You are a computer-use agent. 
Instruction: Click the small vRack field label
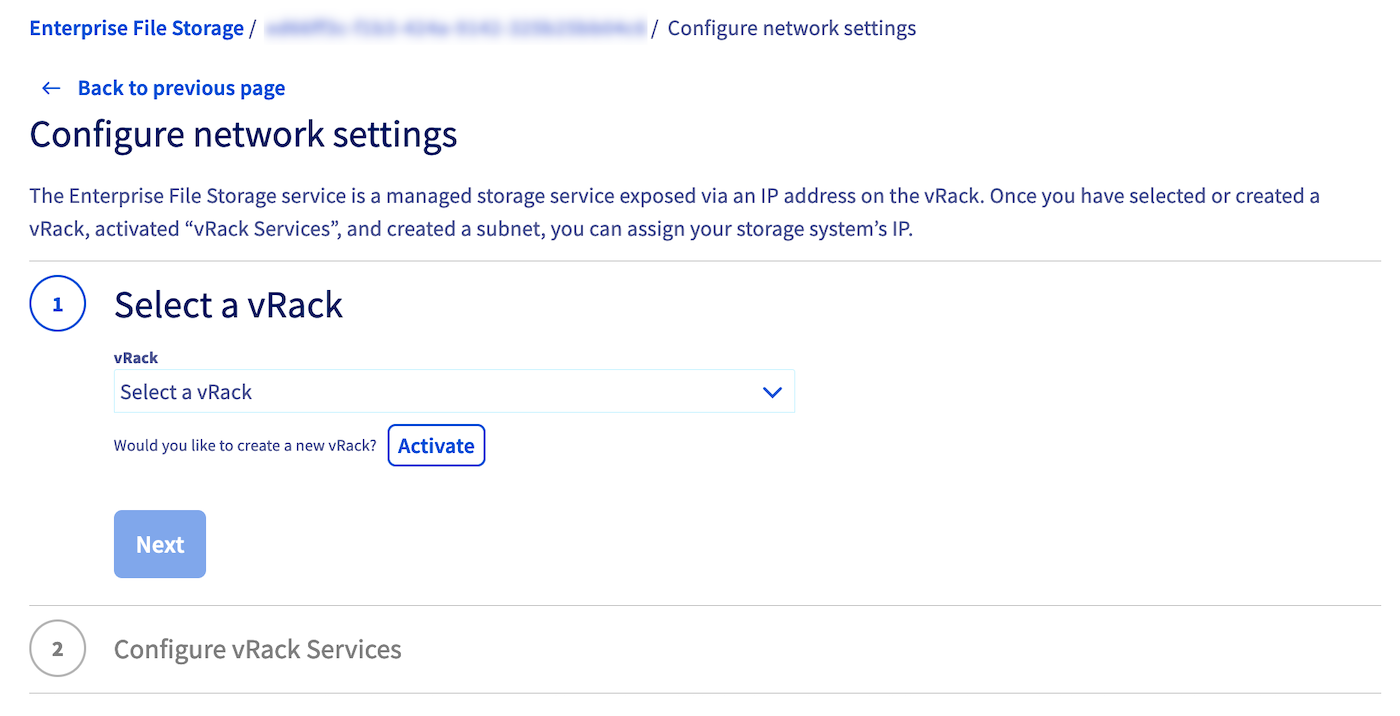pyautogui.click(x=136, y=358)
